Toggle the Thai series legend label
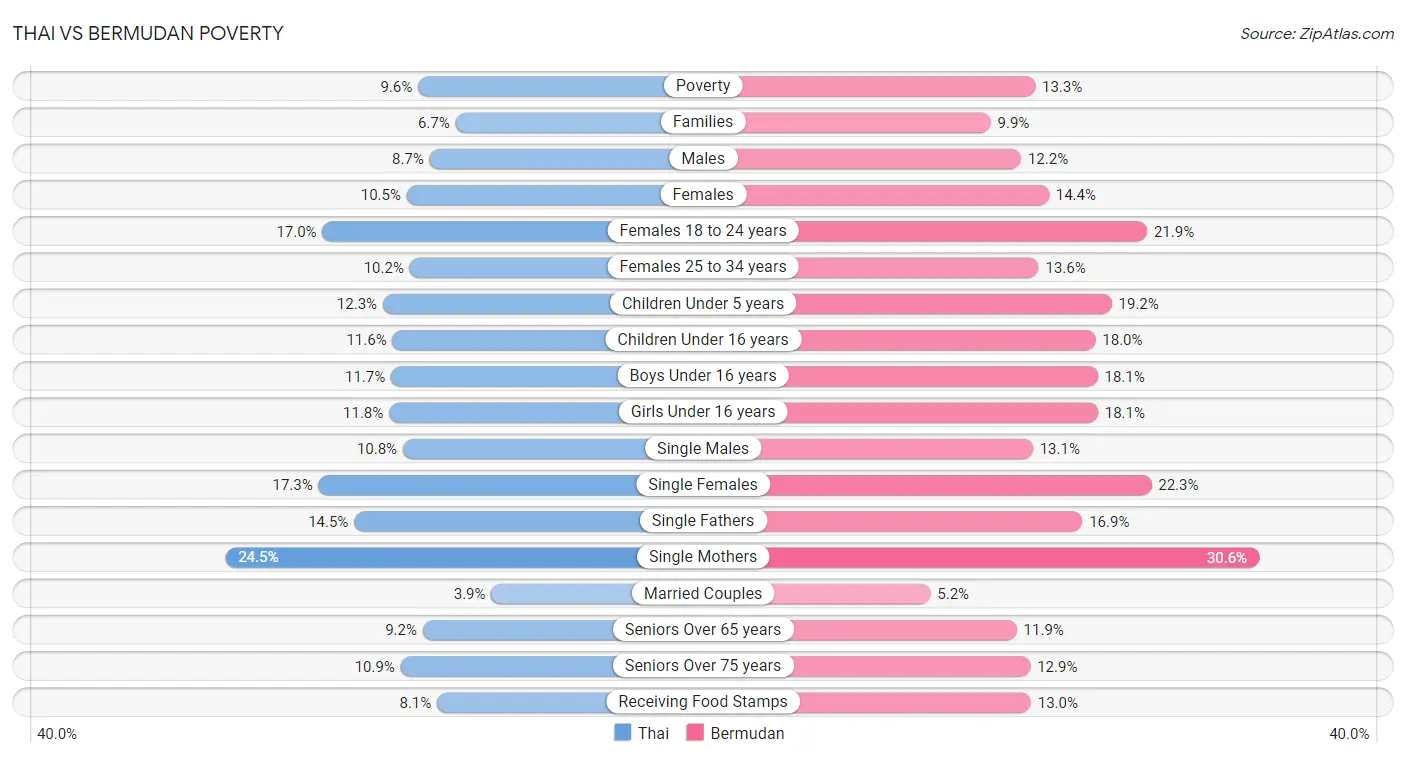Screen dimensions: 1406x758 [653, 733]
